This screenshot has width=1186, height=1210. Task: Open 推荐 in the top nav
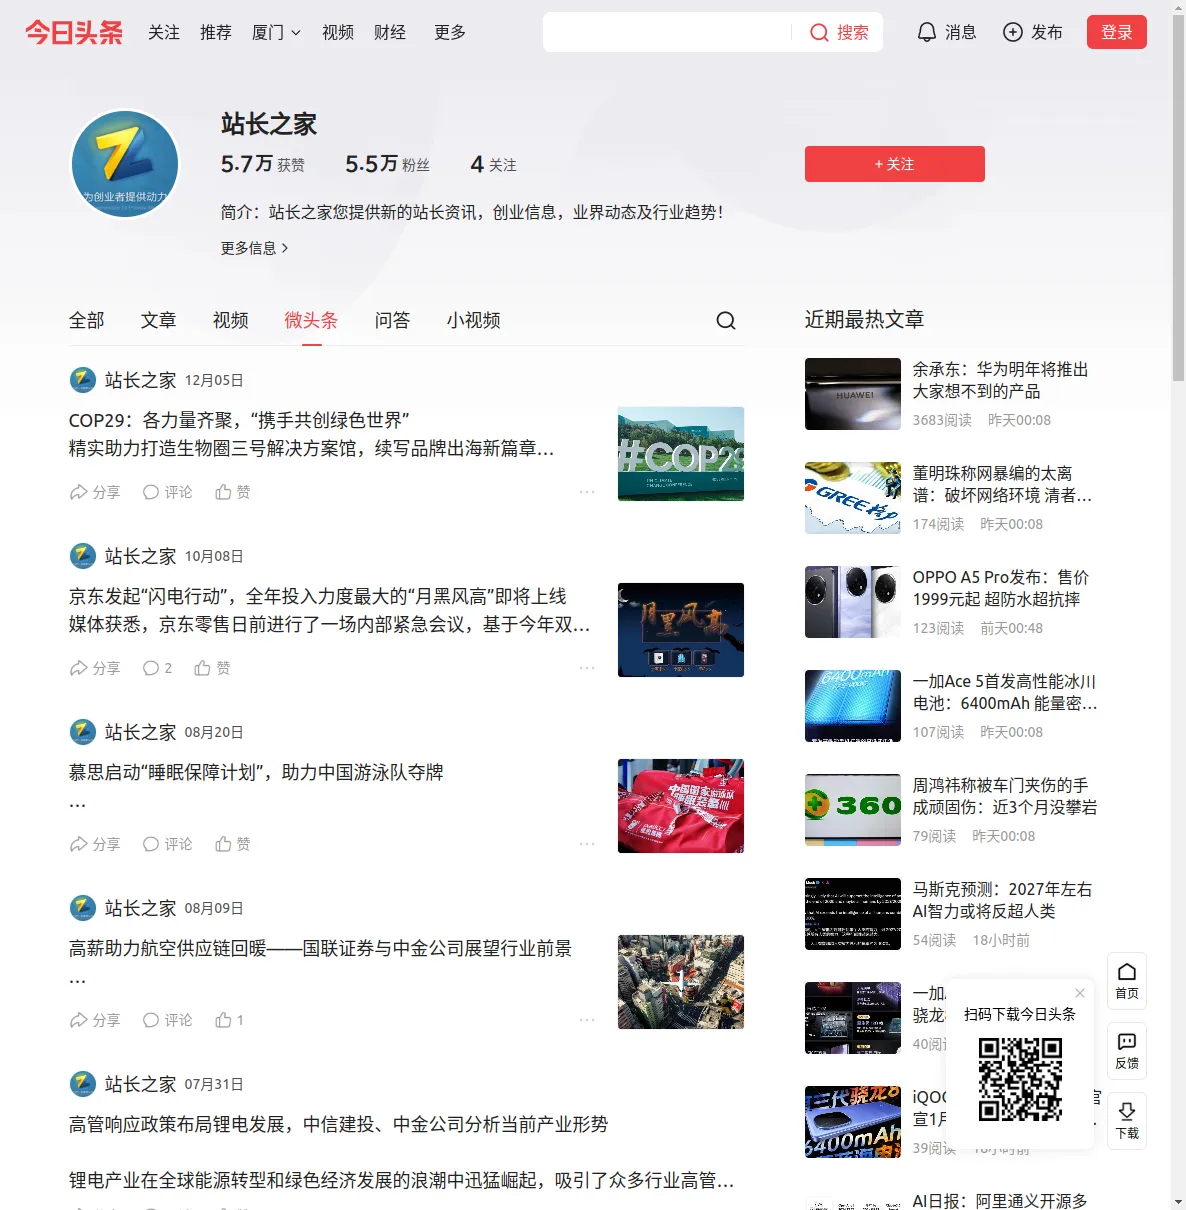tap(216, 33)
